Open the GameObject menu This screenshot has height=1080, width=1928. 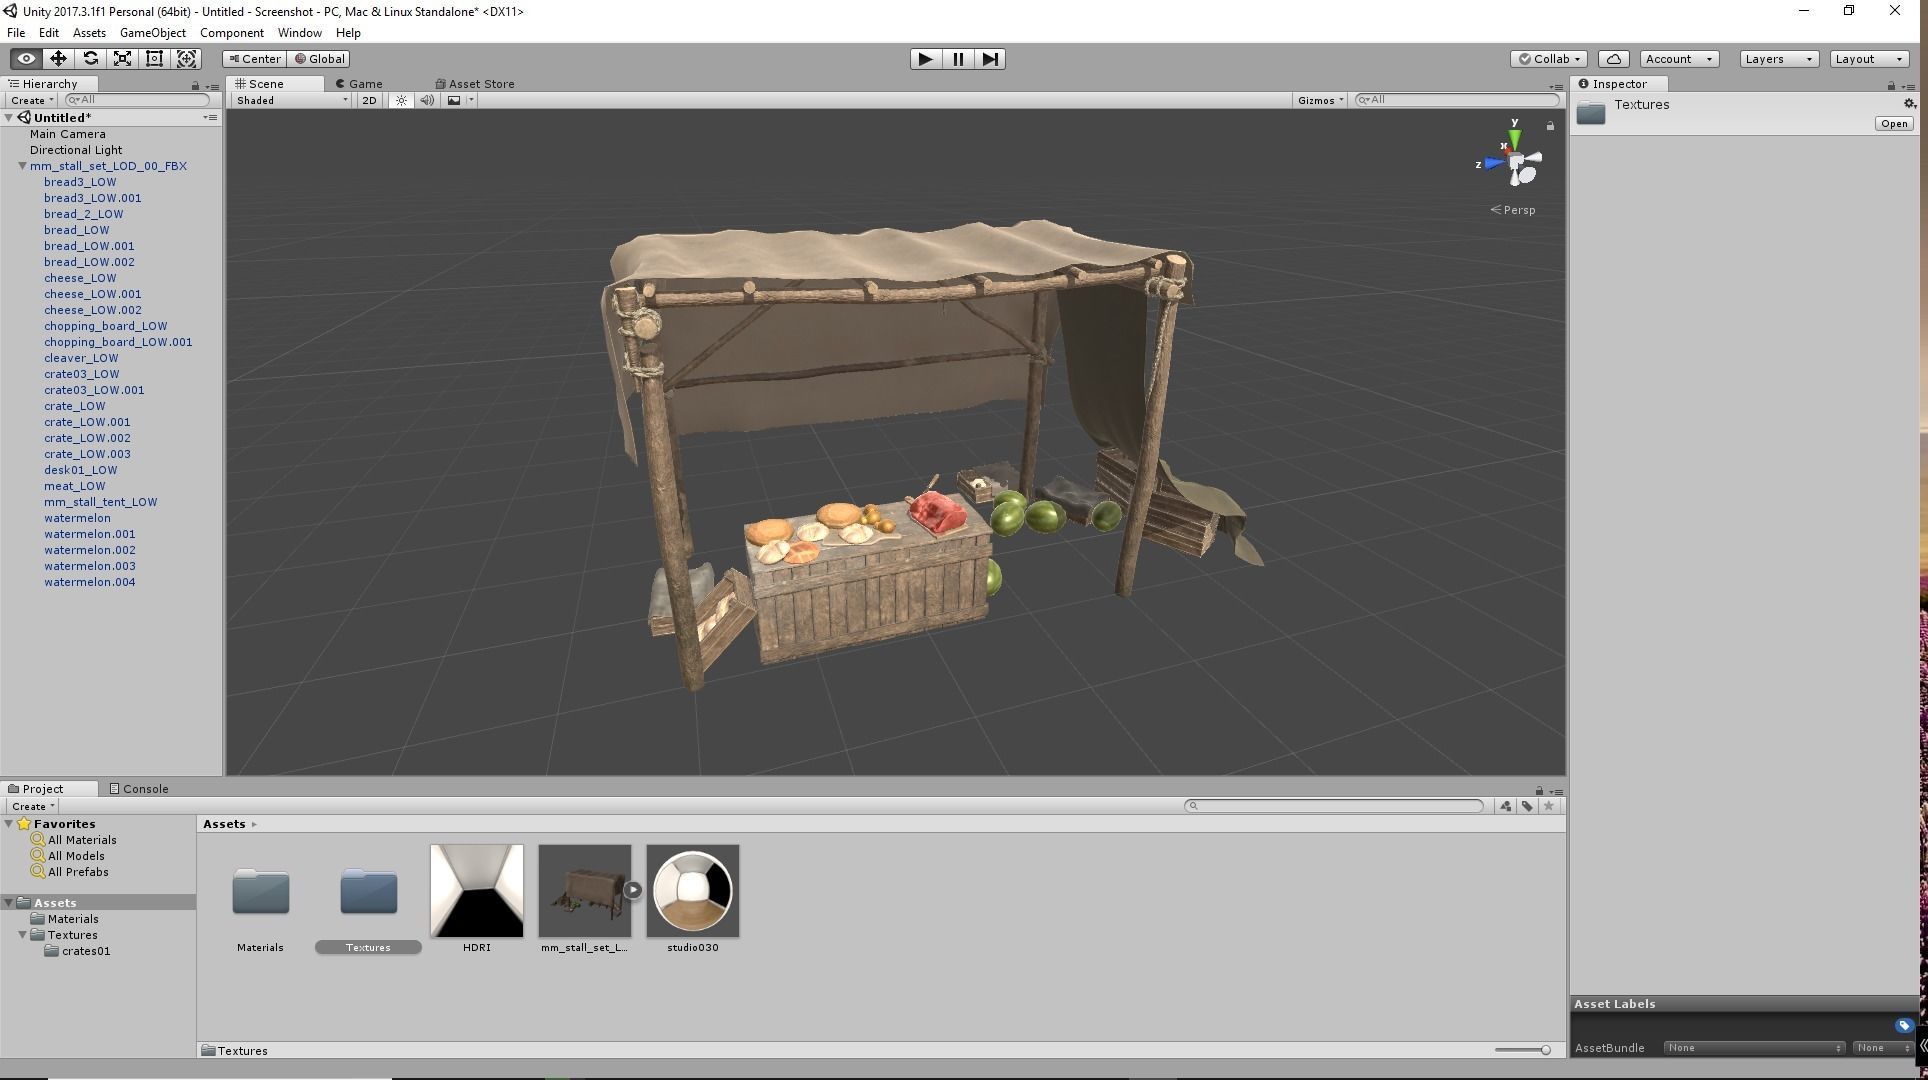point(152,33)
